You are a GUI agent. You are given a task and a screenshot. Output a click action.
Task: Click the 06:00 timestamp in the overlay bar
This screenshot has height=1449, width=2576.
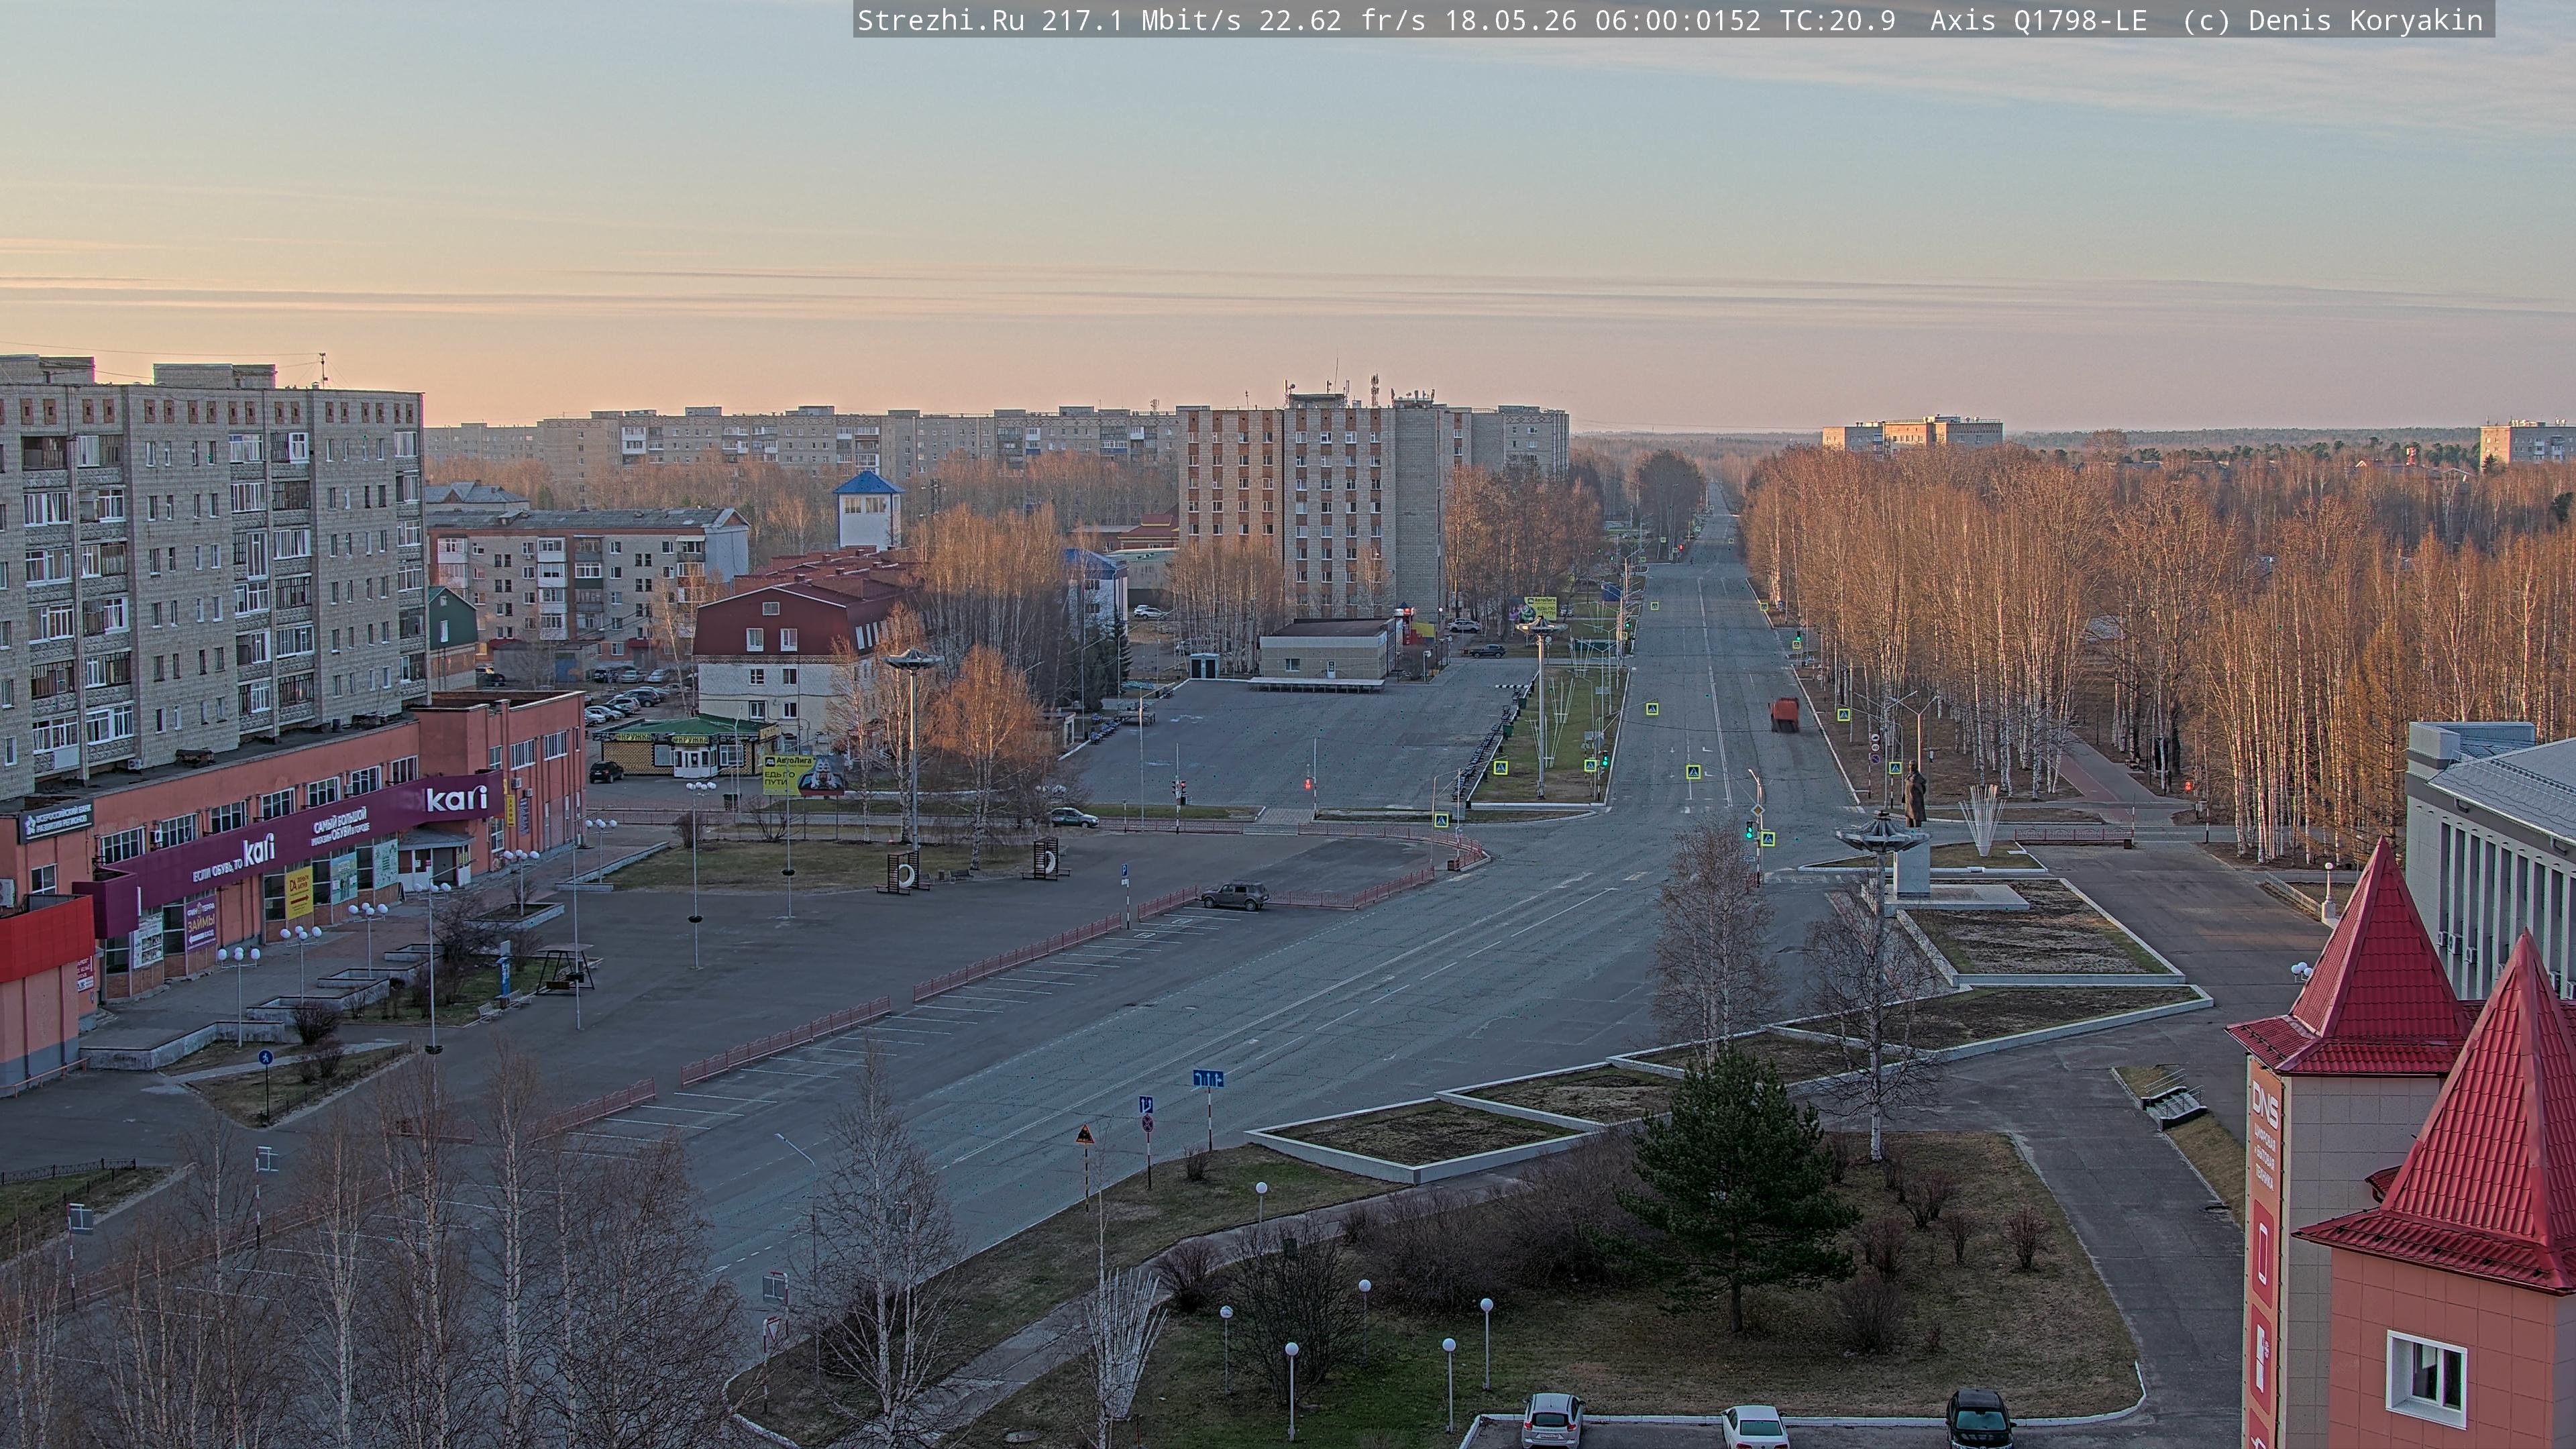pos(1677,21)
